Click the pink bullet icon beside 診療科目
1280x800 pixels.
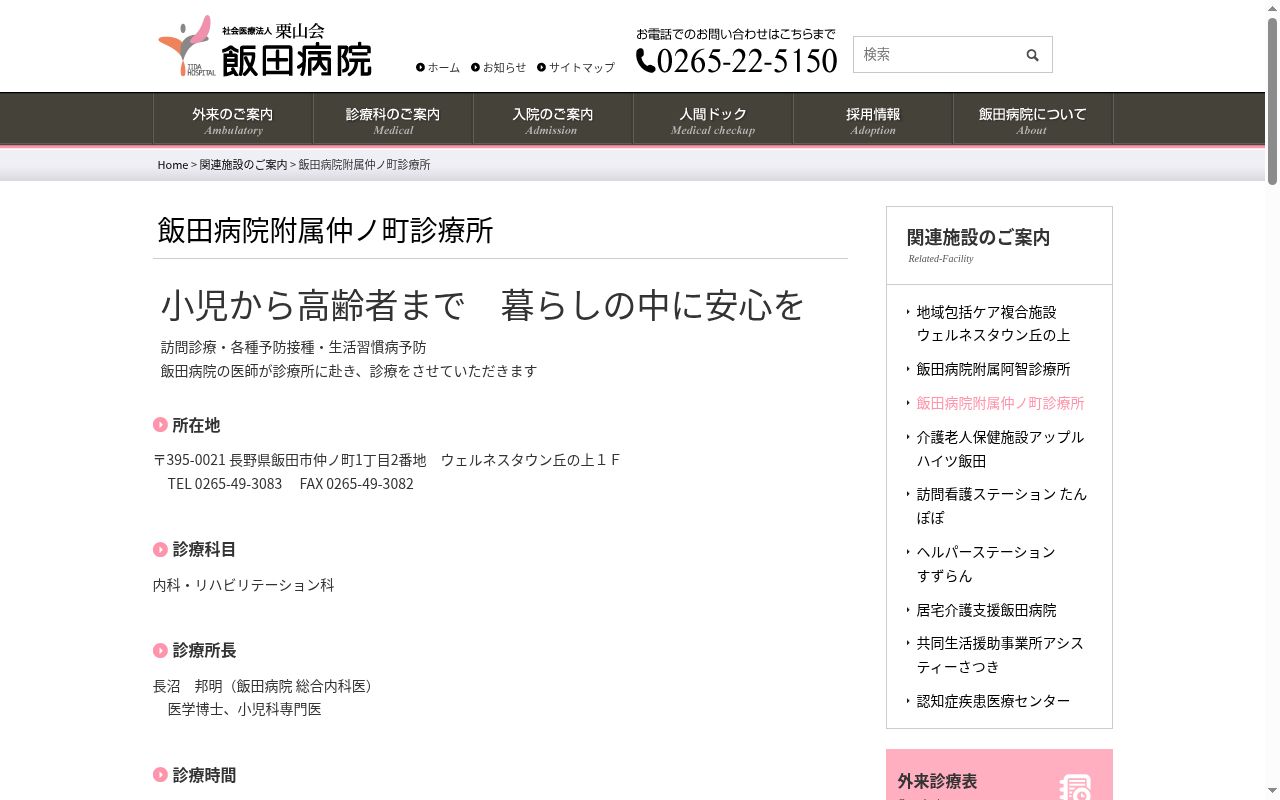(x=160, y=549)
